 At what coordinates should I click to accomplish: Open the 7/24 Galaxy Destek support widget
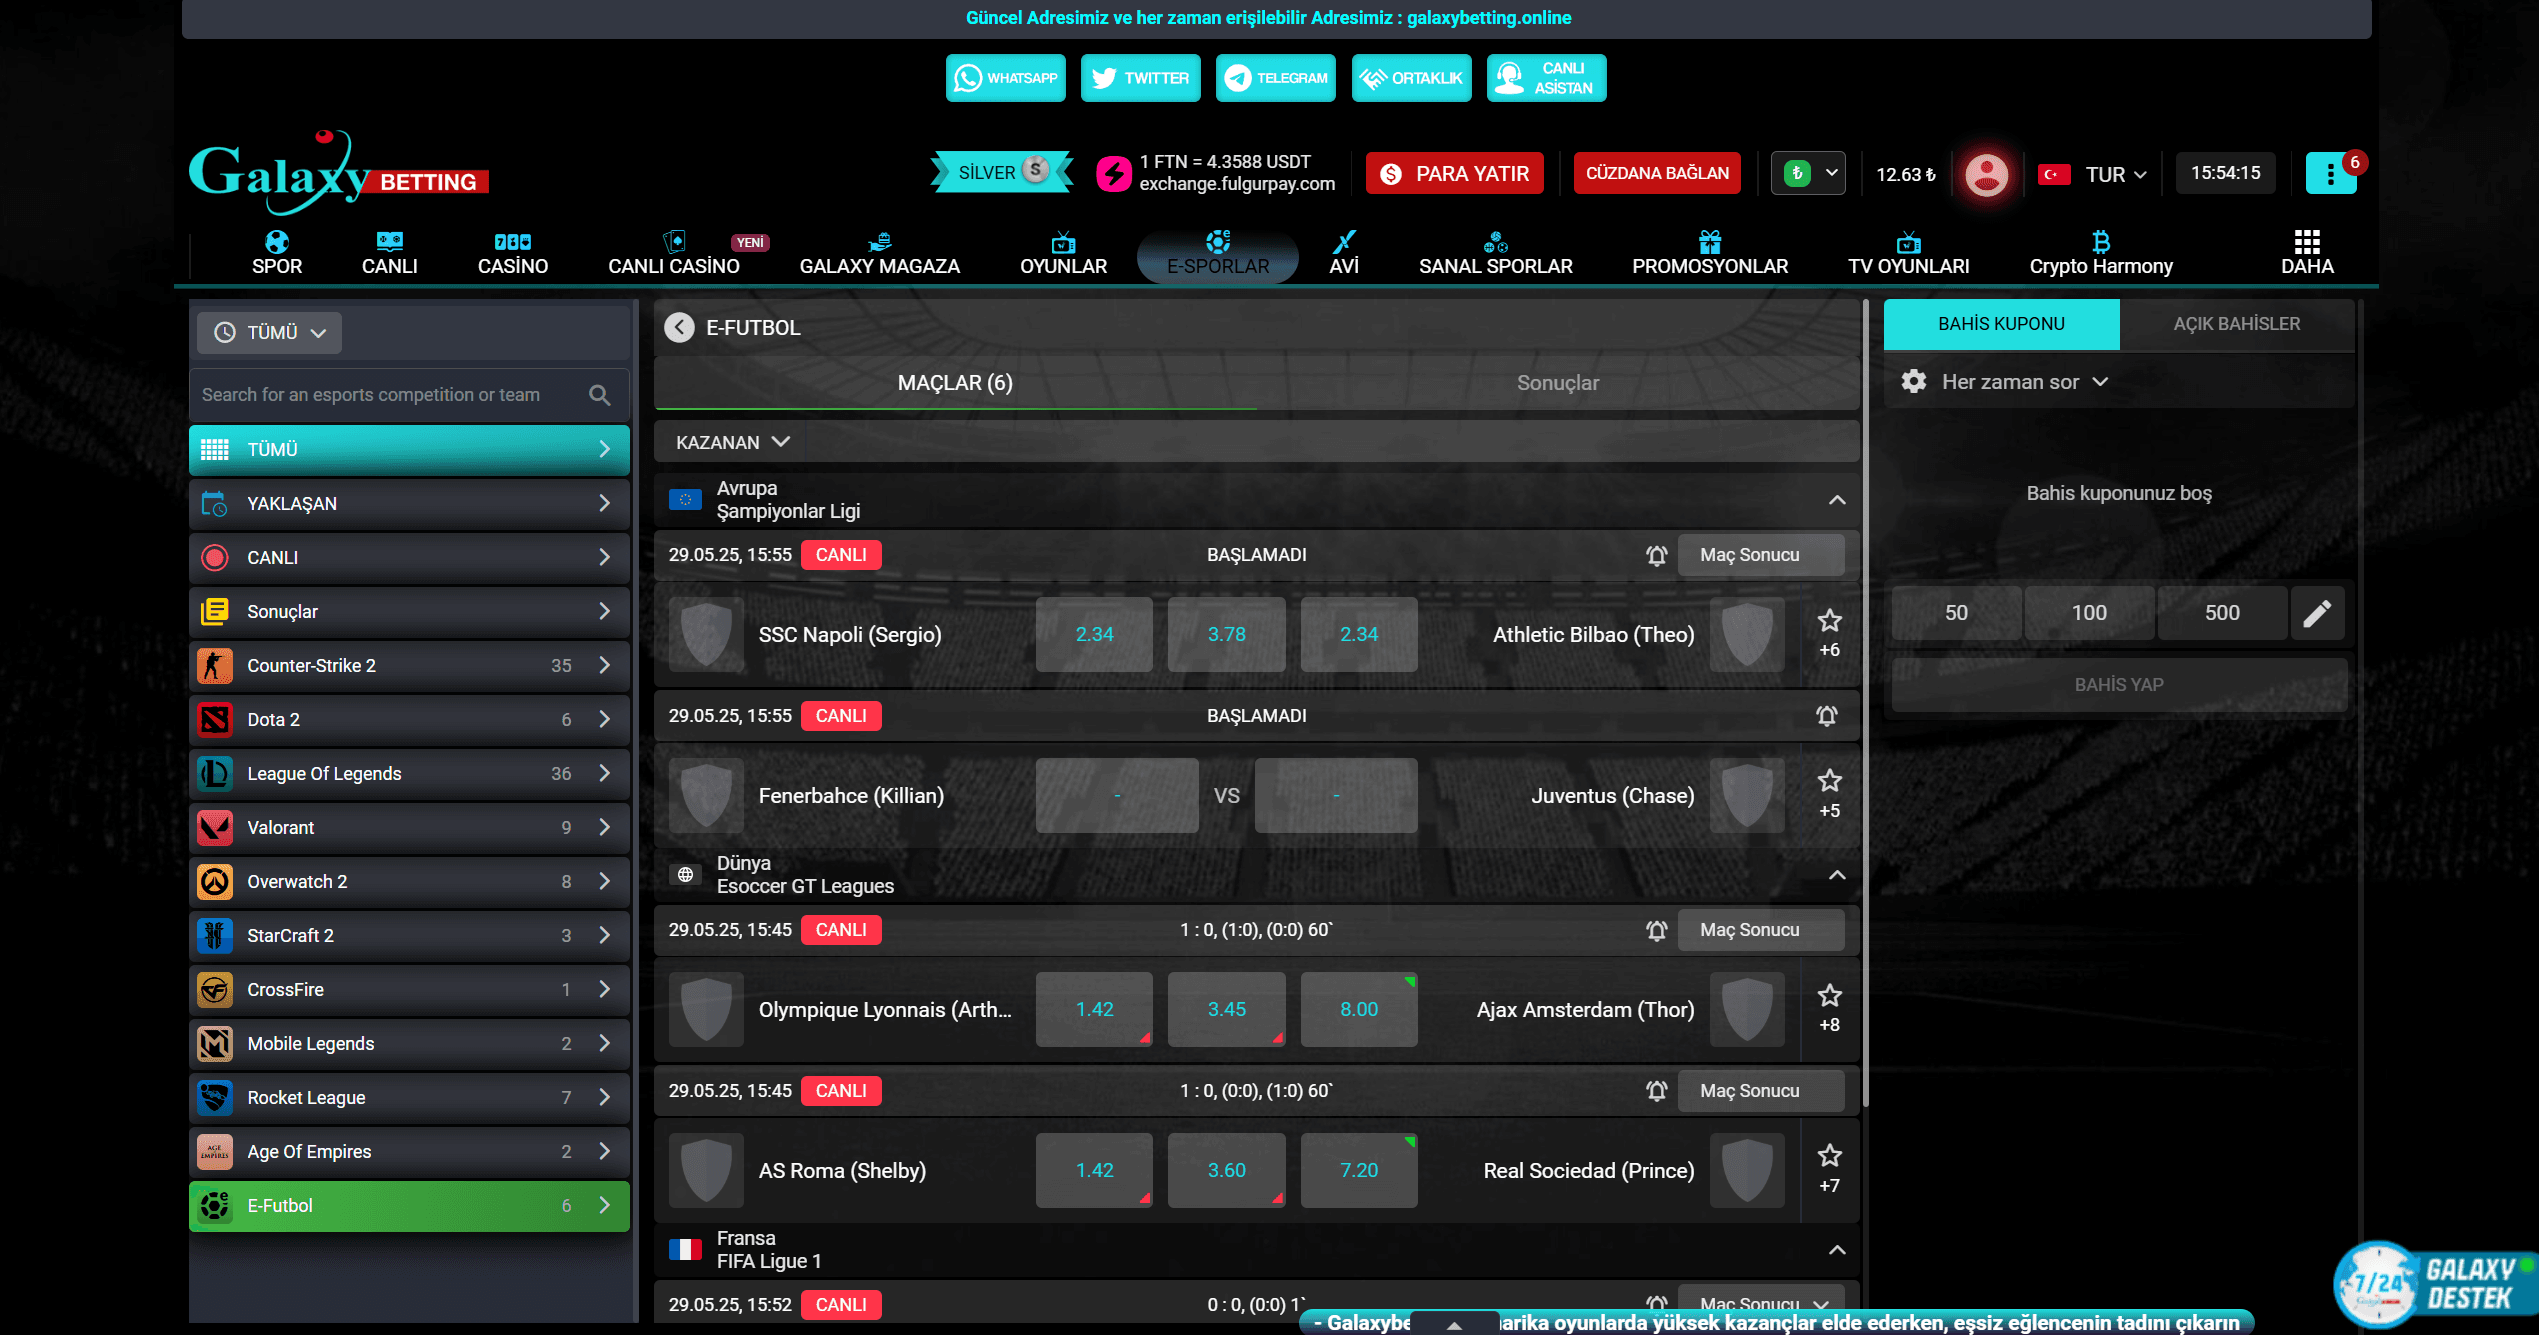2434,1284
